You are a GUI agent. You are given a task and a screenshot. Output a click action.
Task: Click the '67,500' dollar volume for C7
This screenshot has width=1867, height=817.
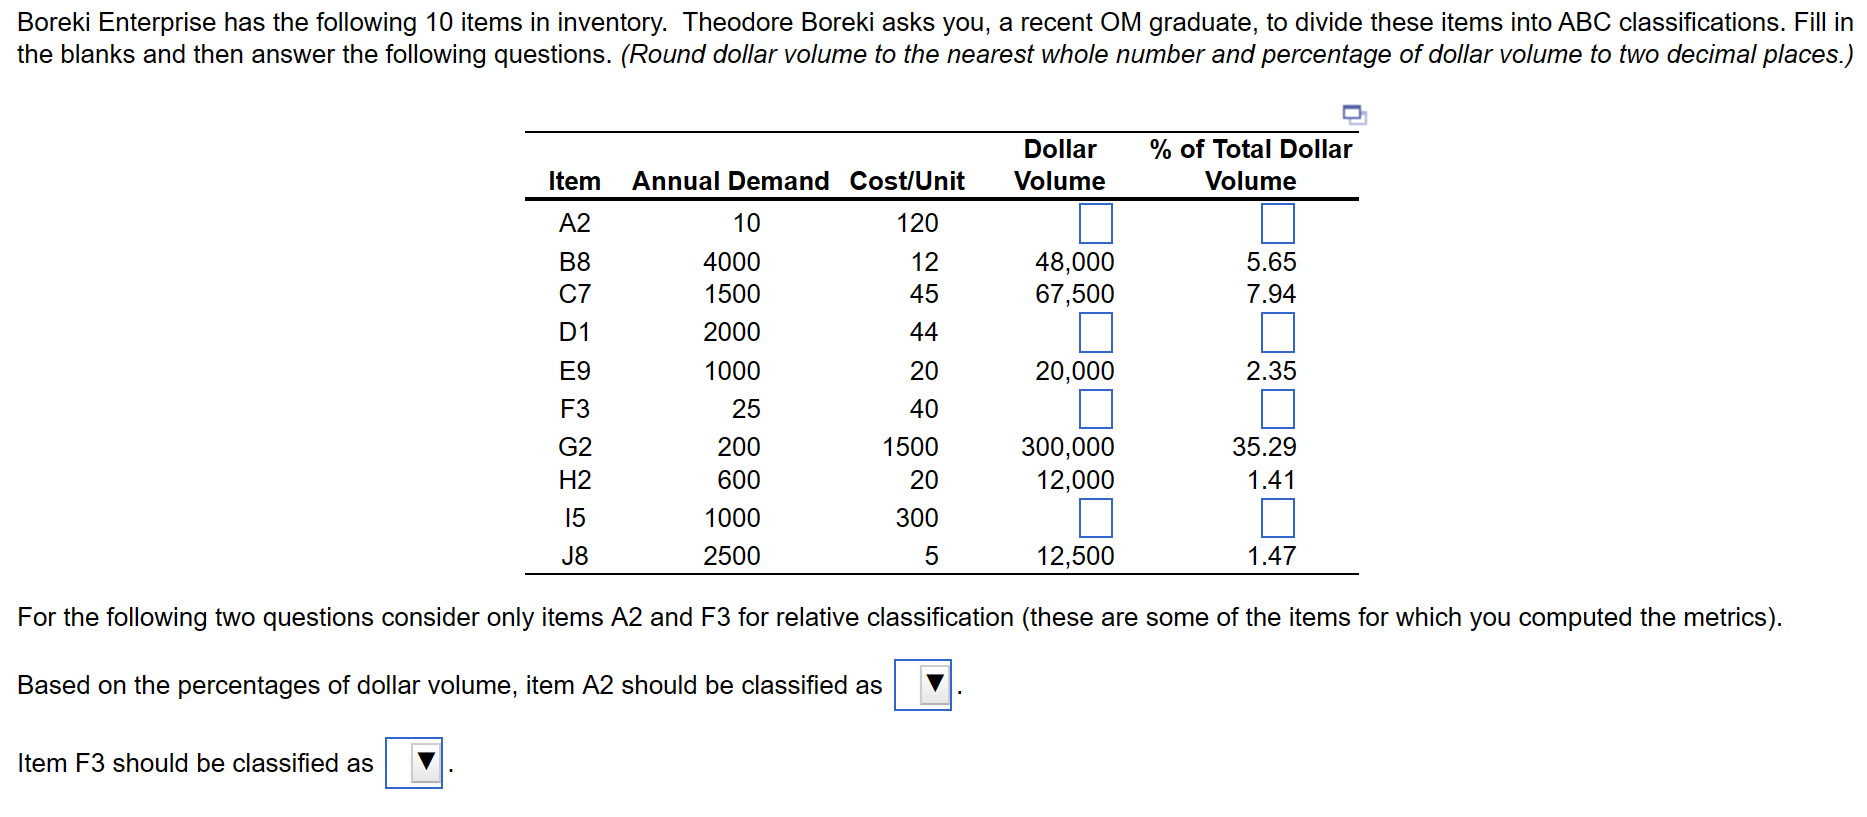click(x=1074, y=294)
